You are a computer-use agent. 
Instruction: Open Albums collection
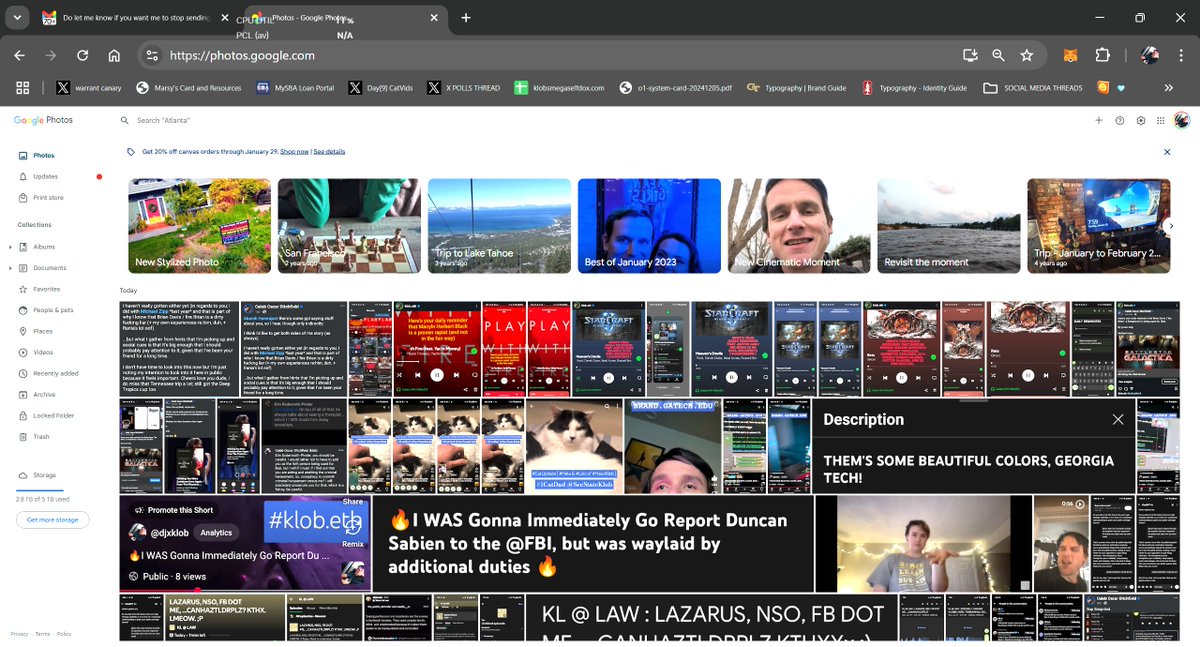click(44, 247)
